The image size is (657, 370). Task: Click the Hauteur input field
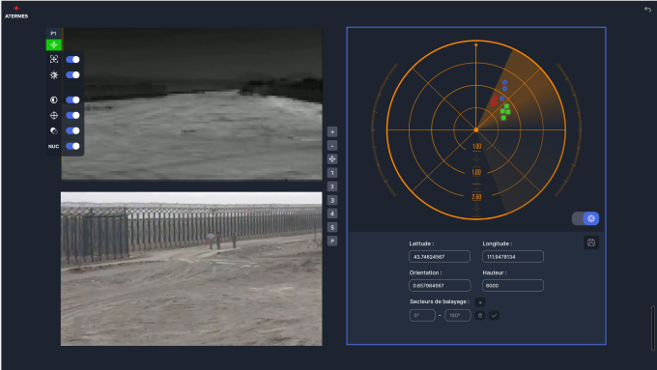[513, 285]
